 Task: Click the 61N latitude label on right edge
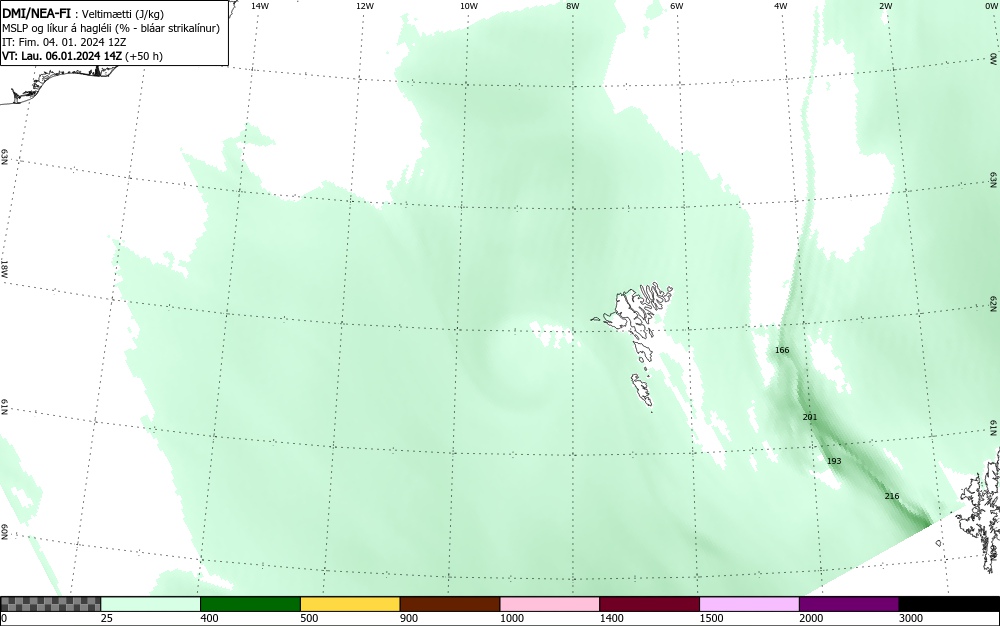coord(994,428)
